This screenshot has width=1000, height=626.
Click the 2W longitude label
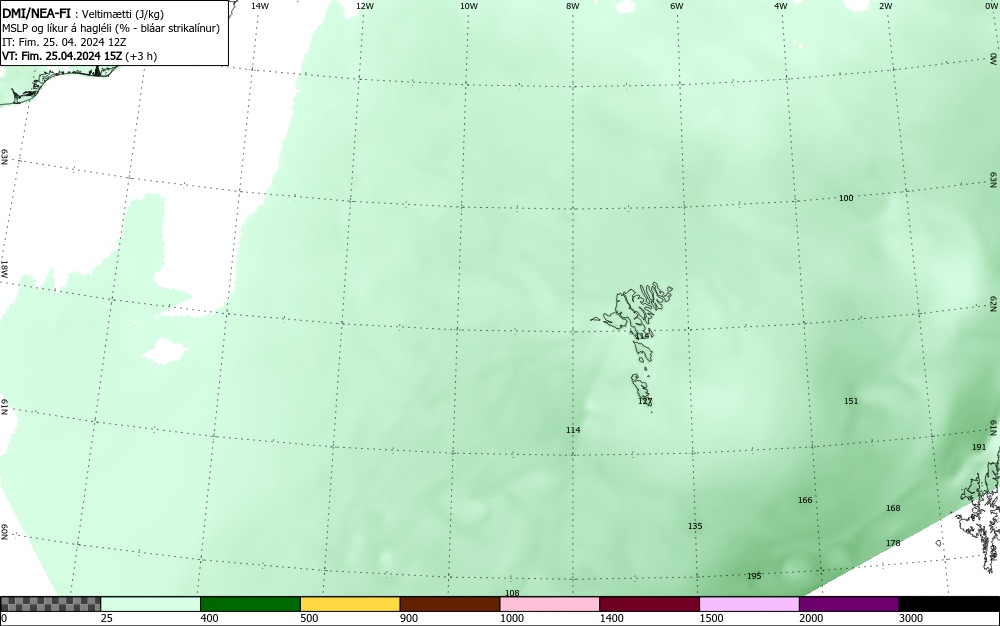[885, 6]
